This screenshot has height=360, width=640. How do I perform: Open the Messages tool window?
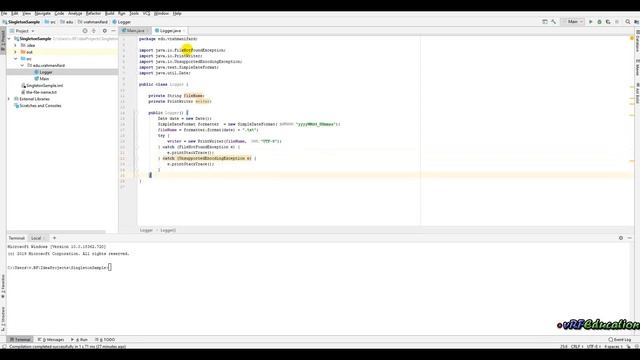pos(51,340)
